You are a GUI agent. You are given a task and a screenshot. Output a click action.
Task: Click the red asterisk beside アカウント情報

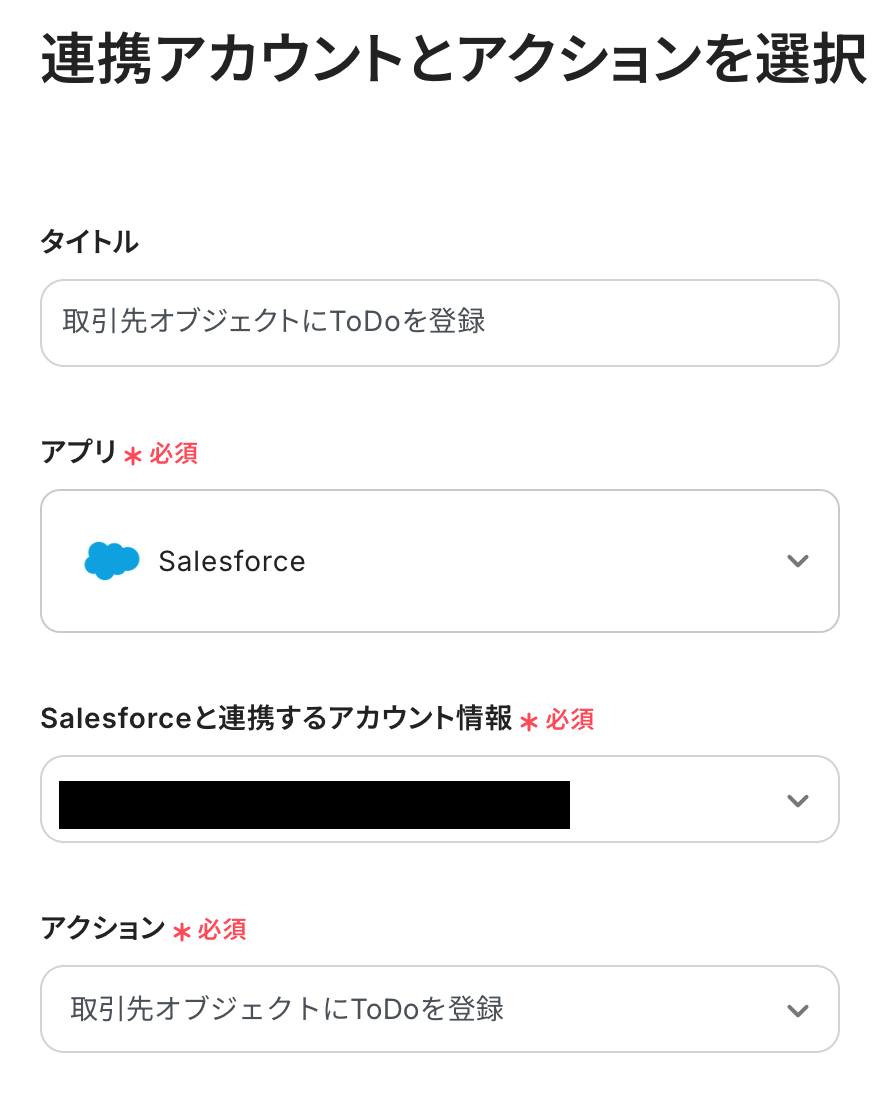point(529,721)
